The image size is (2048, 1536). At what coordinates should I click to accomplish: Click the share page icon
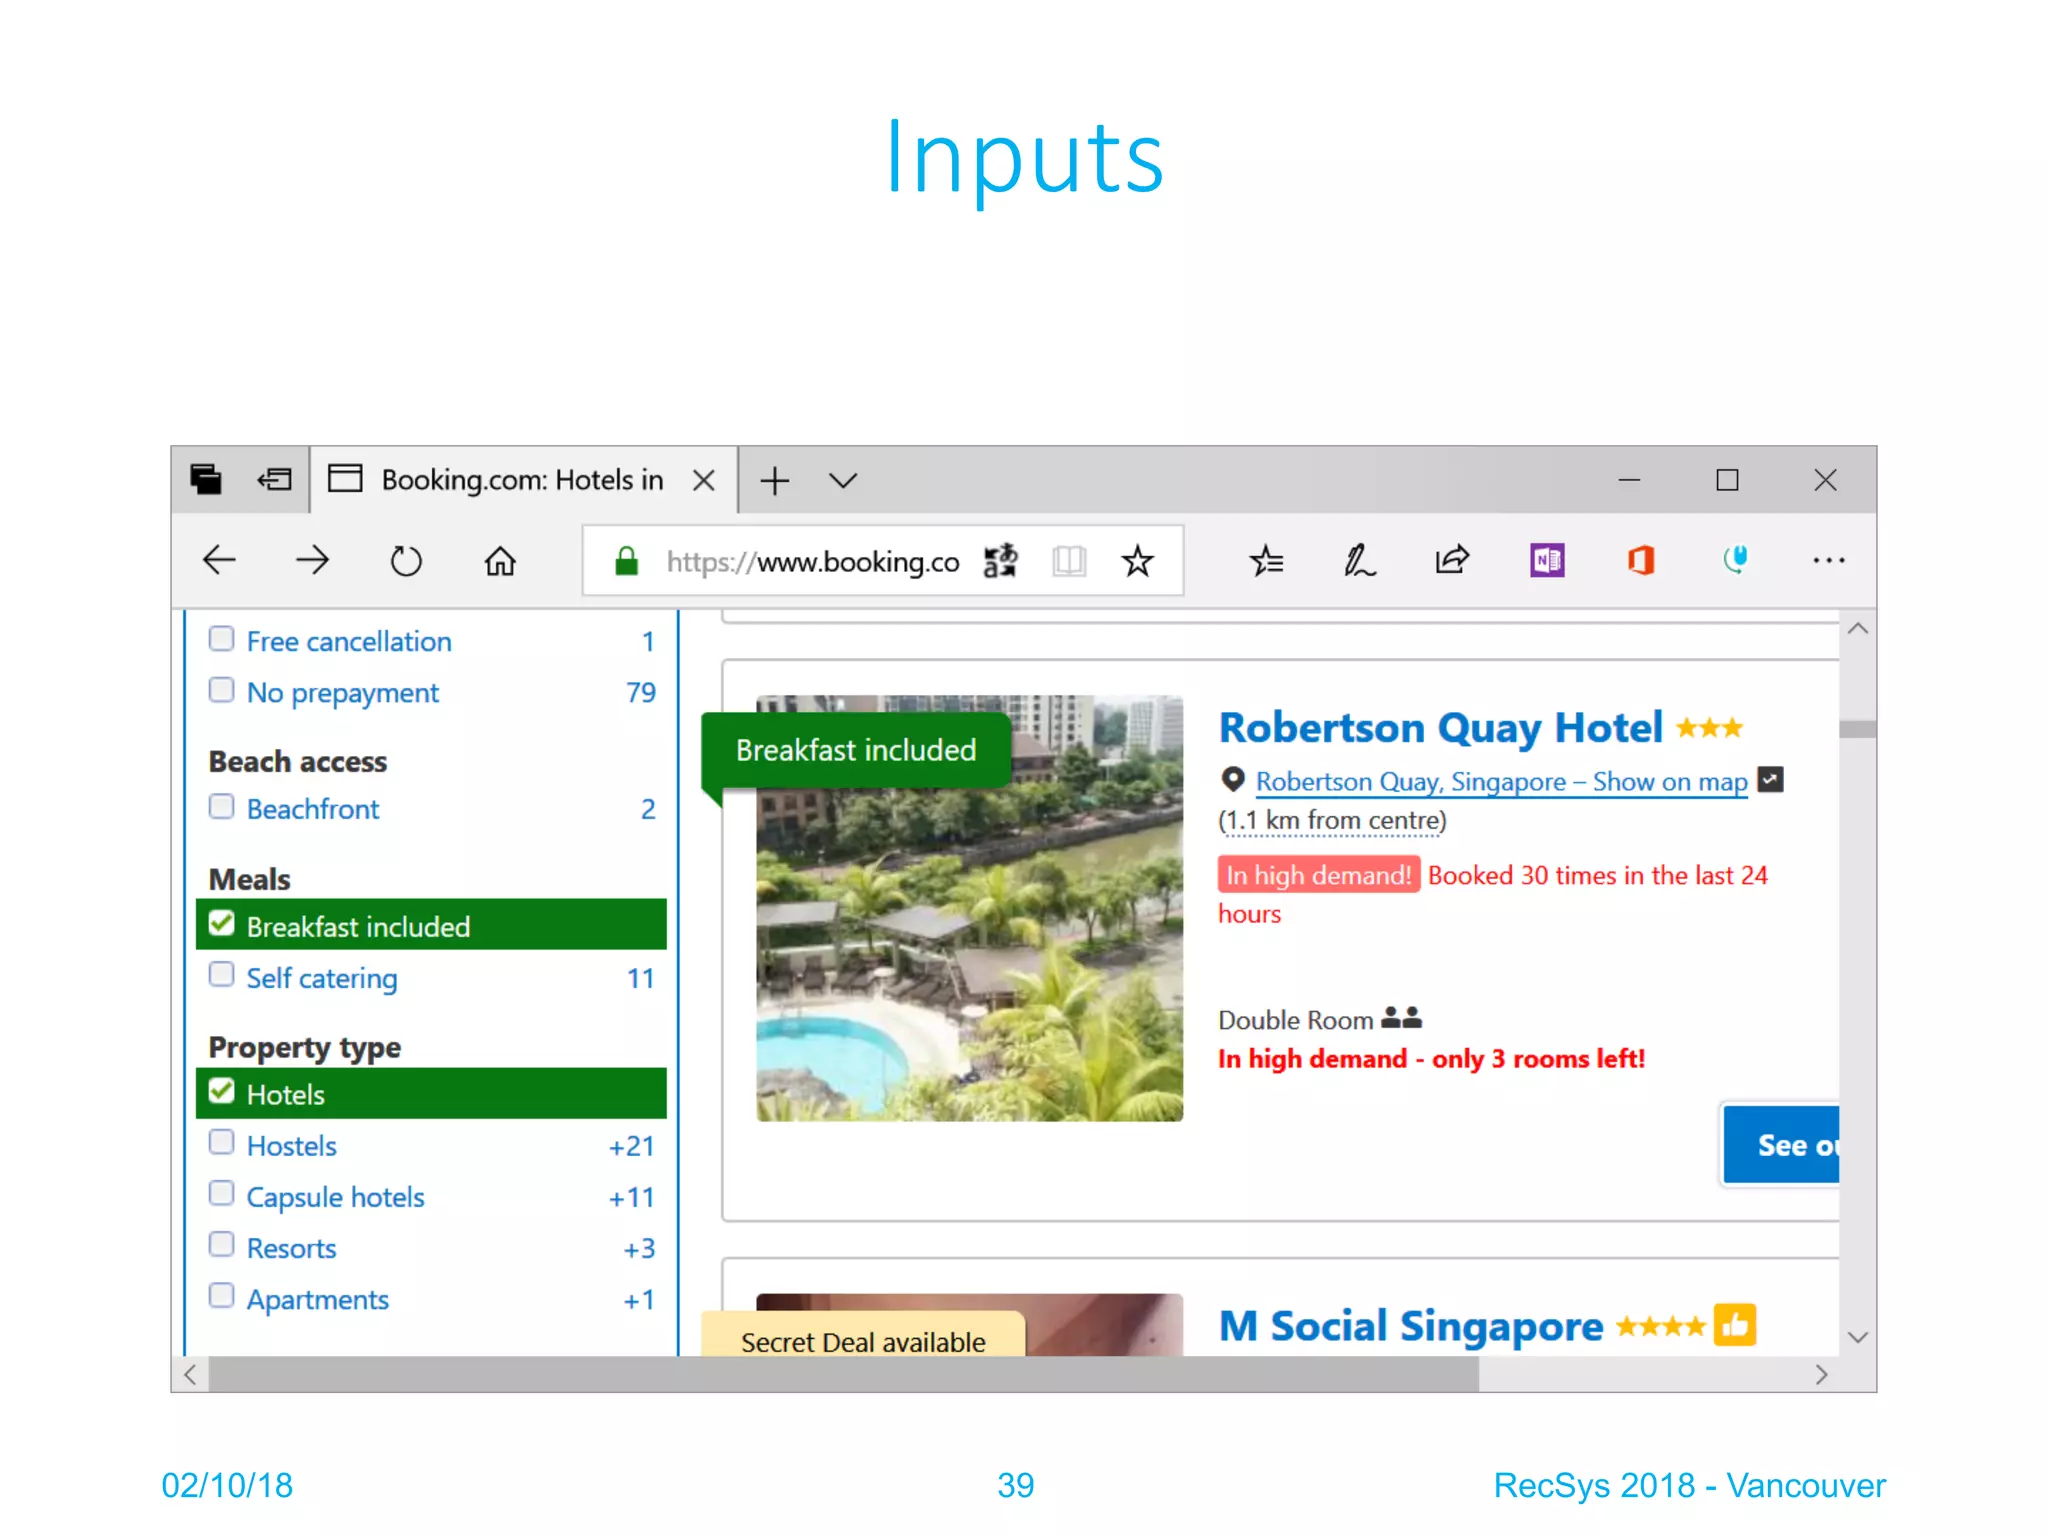pyautogui.click(x=1452, y=561)
